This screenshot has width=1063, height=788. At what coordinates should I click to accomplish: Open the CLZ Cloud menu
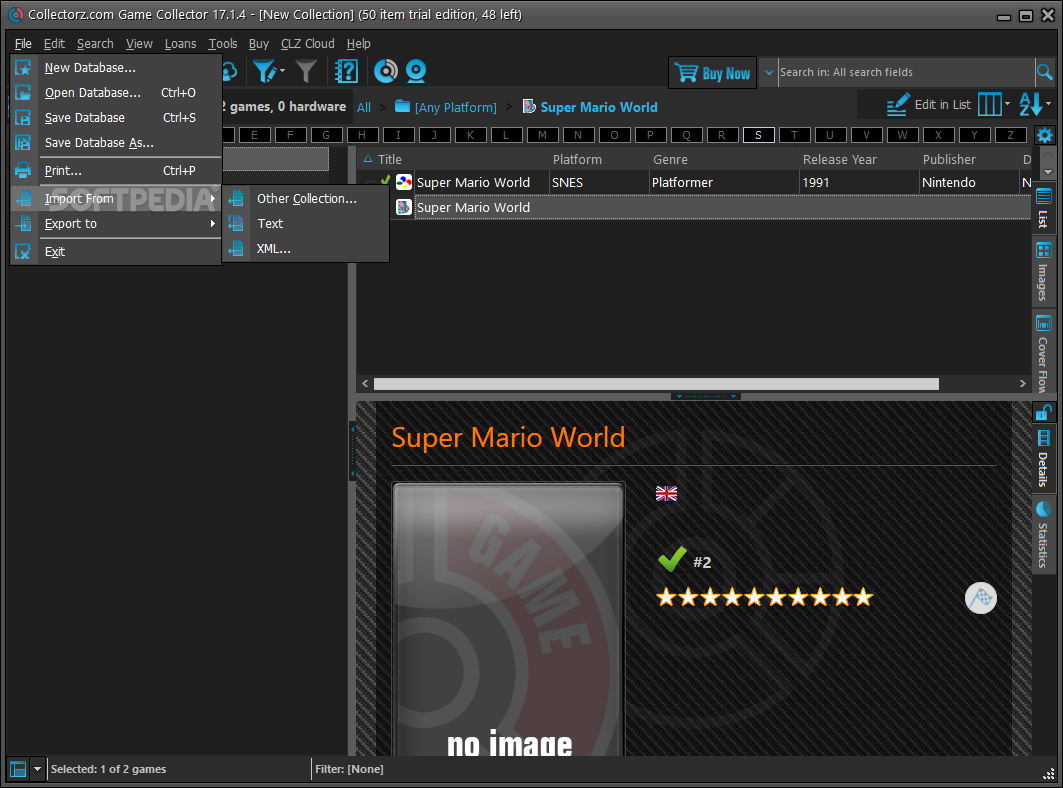(308, 44)
